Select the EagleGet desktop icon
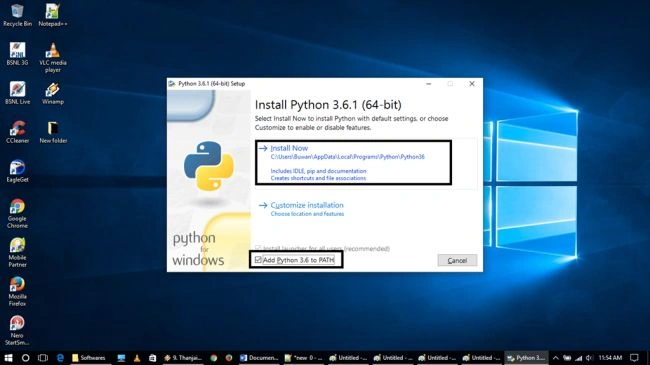 click(17, 171)
